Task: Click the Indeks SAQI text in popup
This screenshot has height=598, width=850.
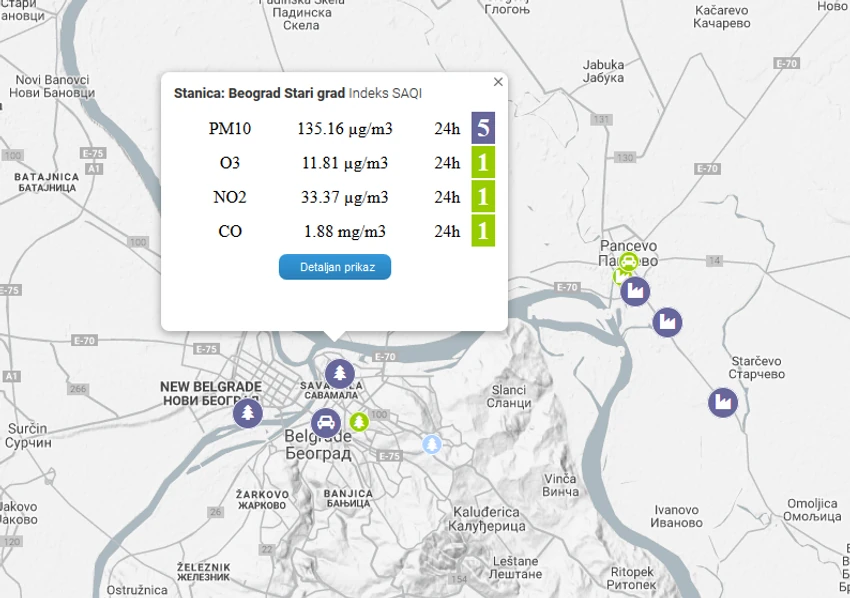Action: click(x=385, y=93)
